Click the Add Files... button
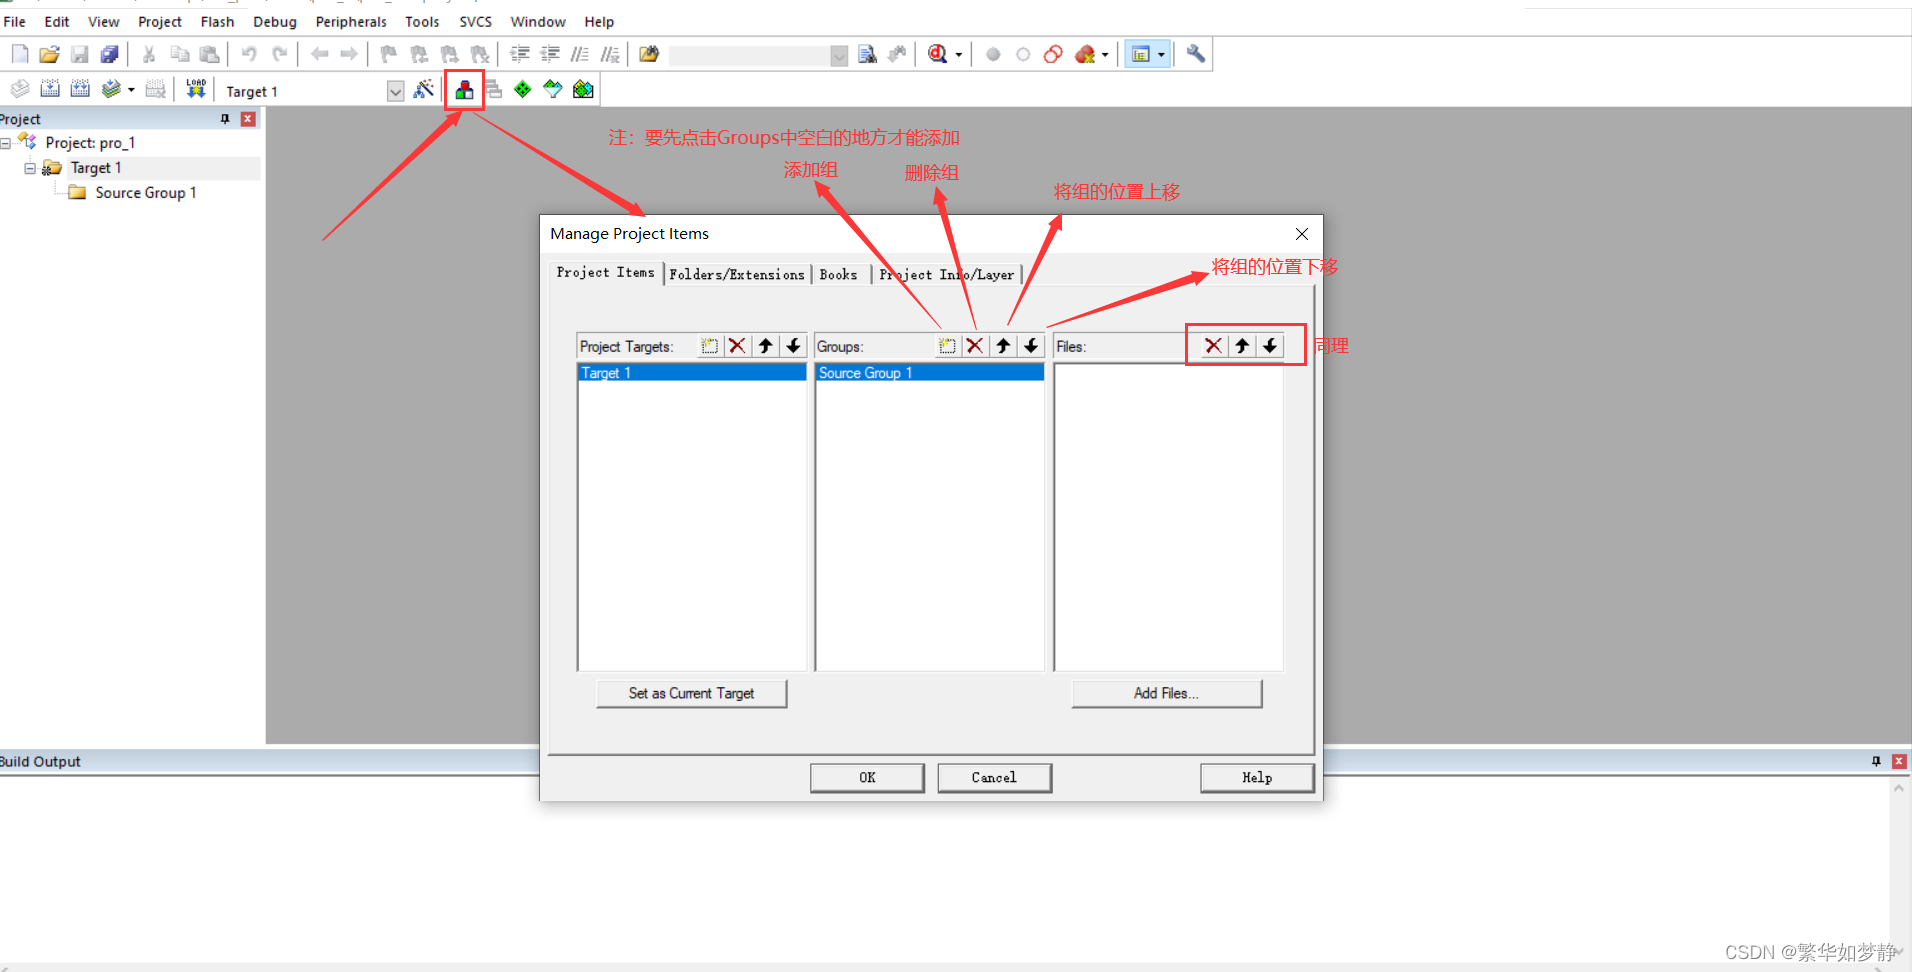Screen dimensions: 1912x972 tap(1166, 693)
